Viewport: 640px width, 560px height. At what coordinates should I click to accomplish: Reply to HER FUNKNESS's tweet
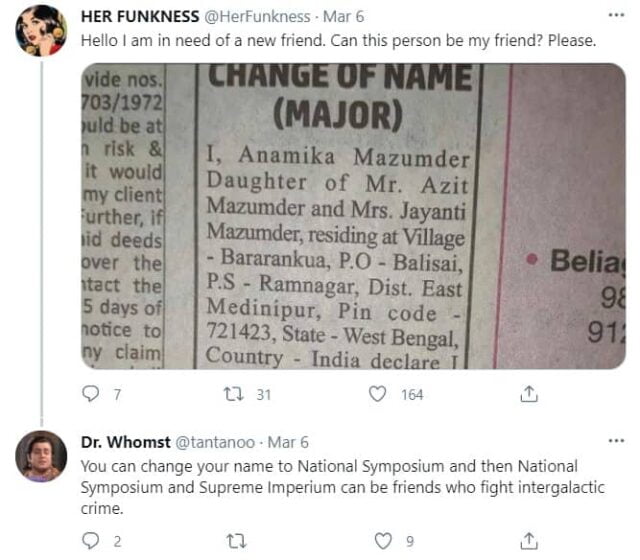(91, 395)
